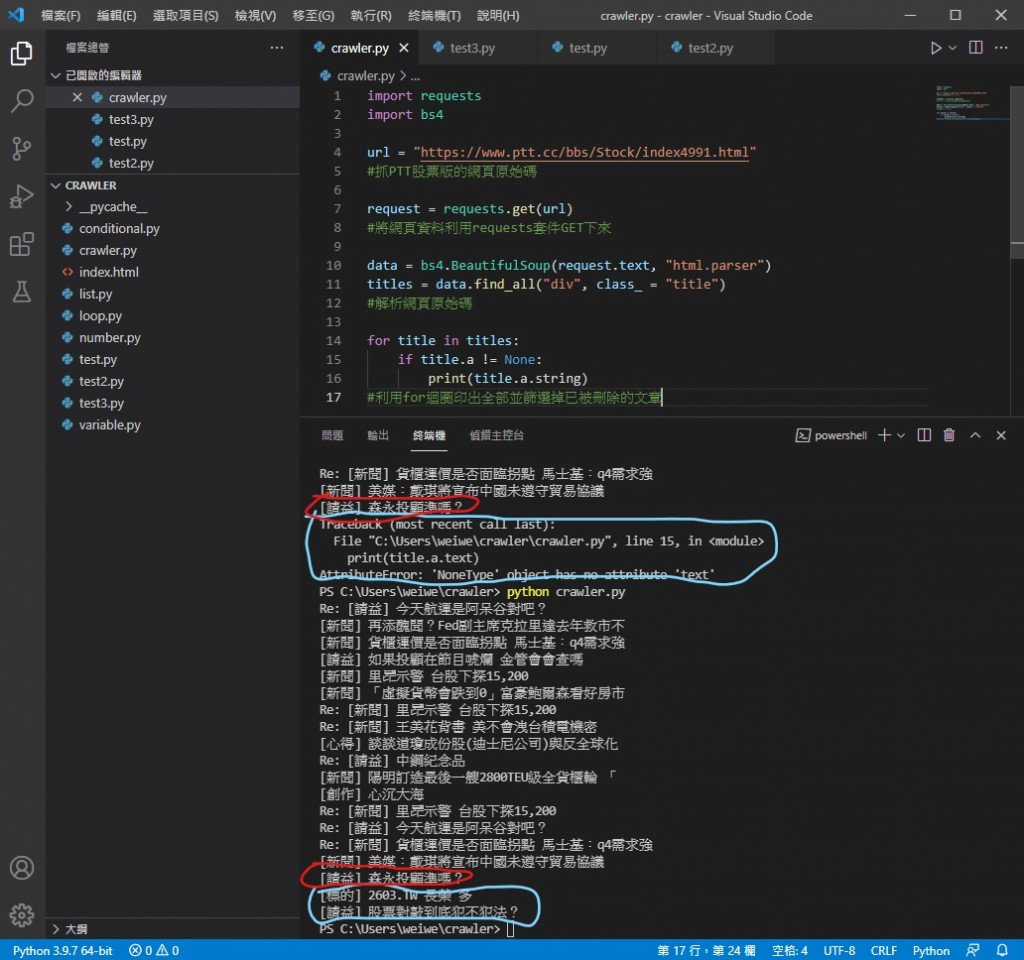The height and width of the screenshot is (960, 1024).
Task: Open the Testing flask view
Action: (22, 292)
